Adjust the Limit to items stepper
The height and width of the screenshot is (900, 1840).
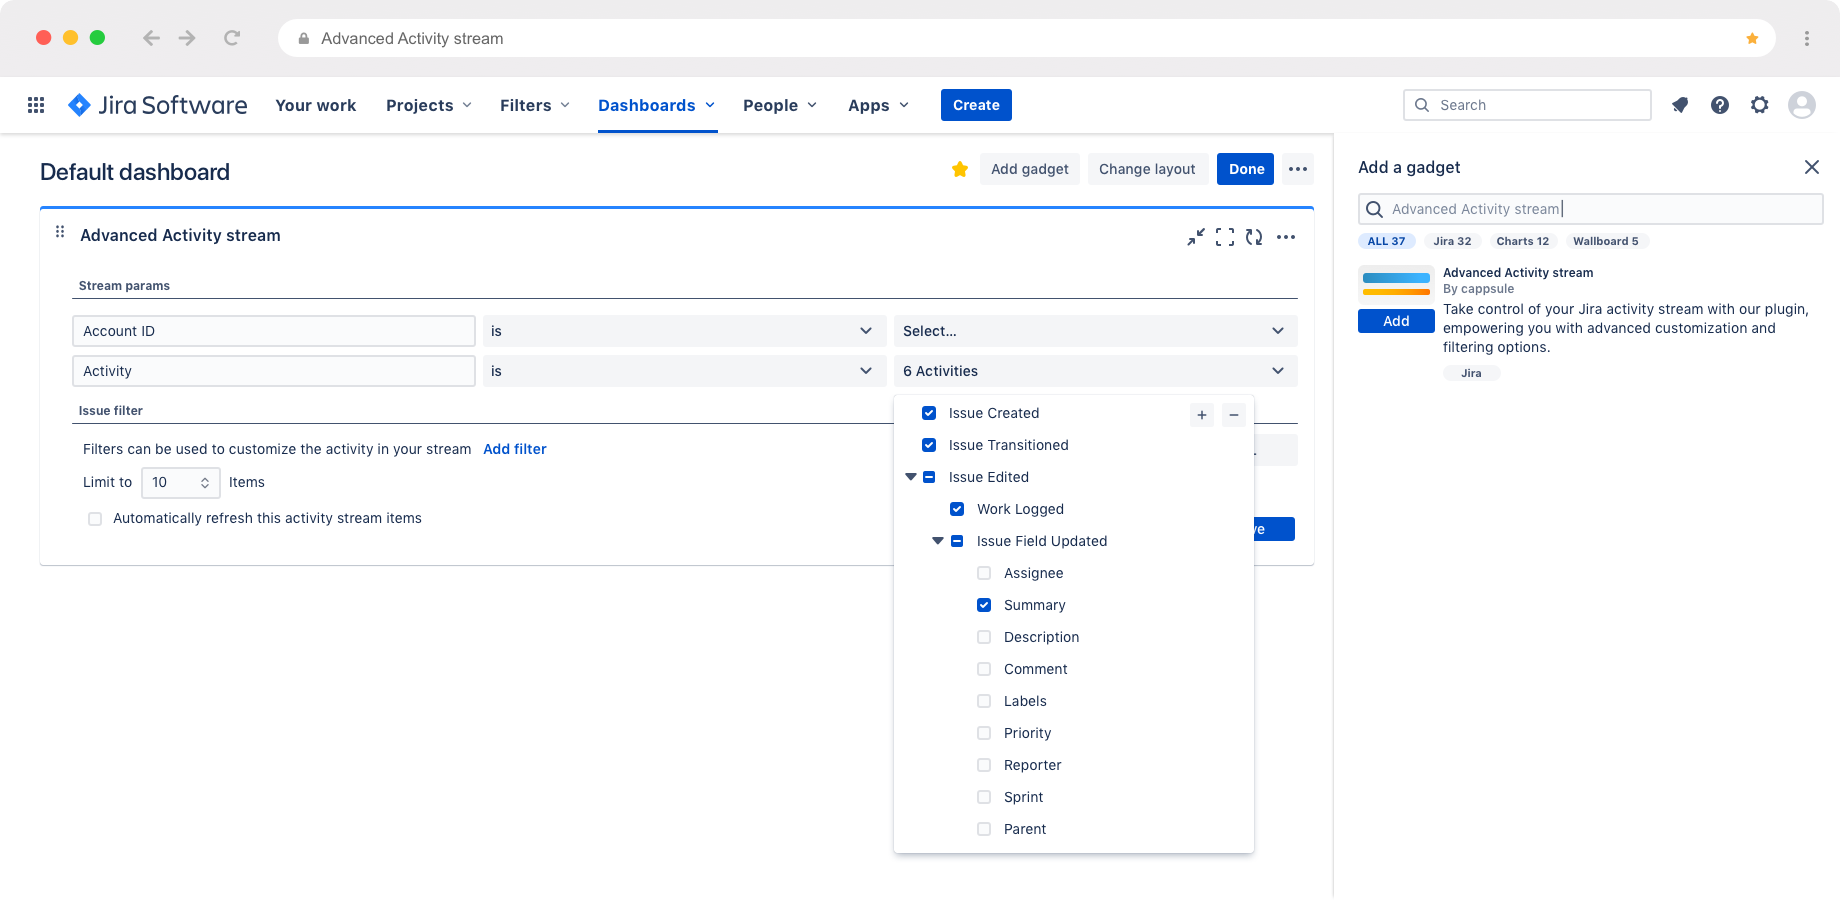[205, 483]
